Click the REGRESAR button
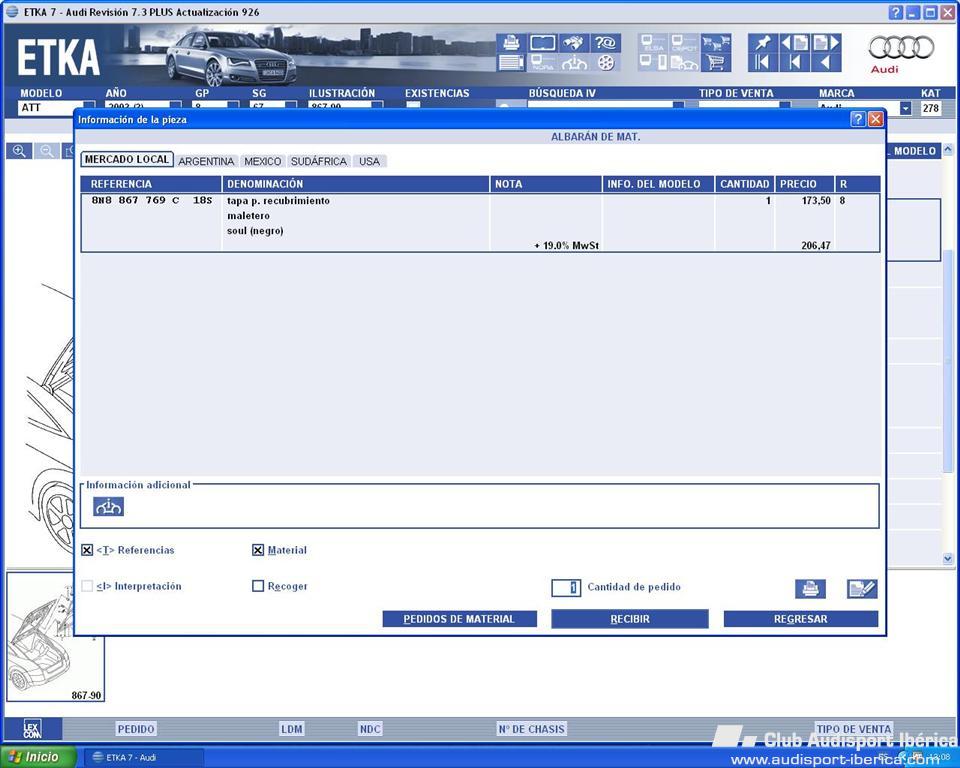 coord(801,619)
